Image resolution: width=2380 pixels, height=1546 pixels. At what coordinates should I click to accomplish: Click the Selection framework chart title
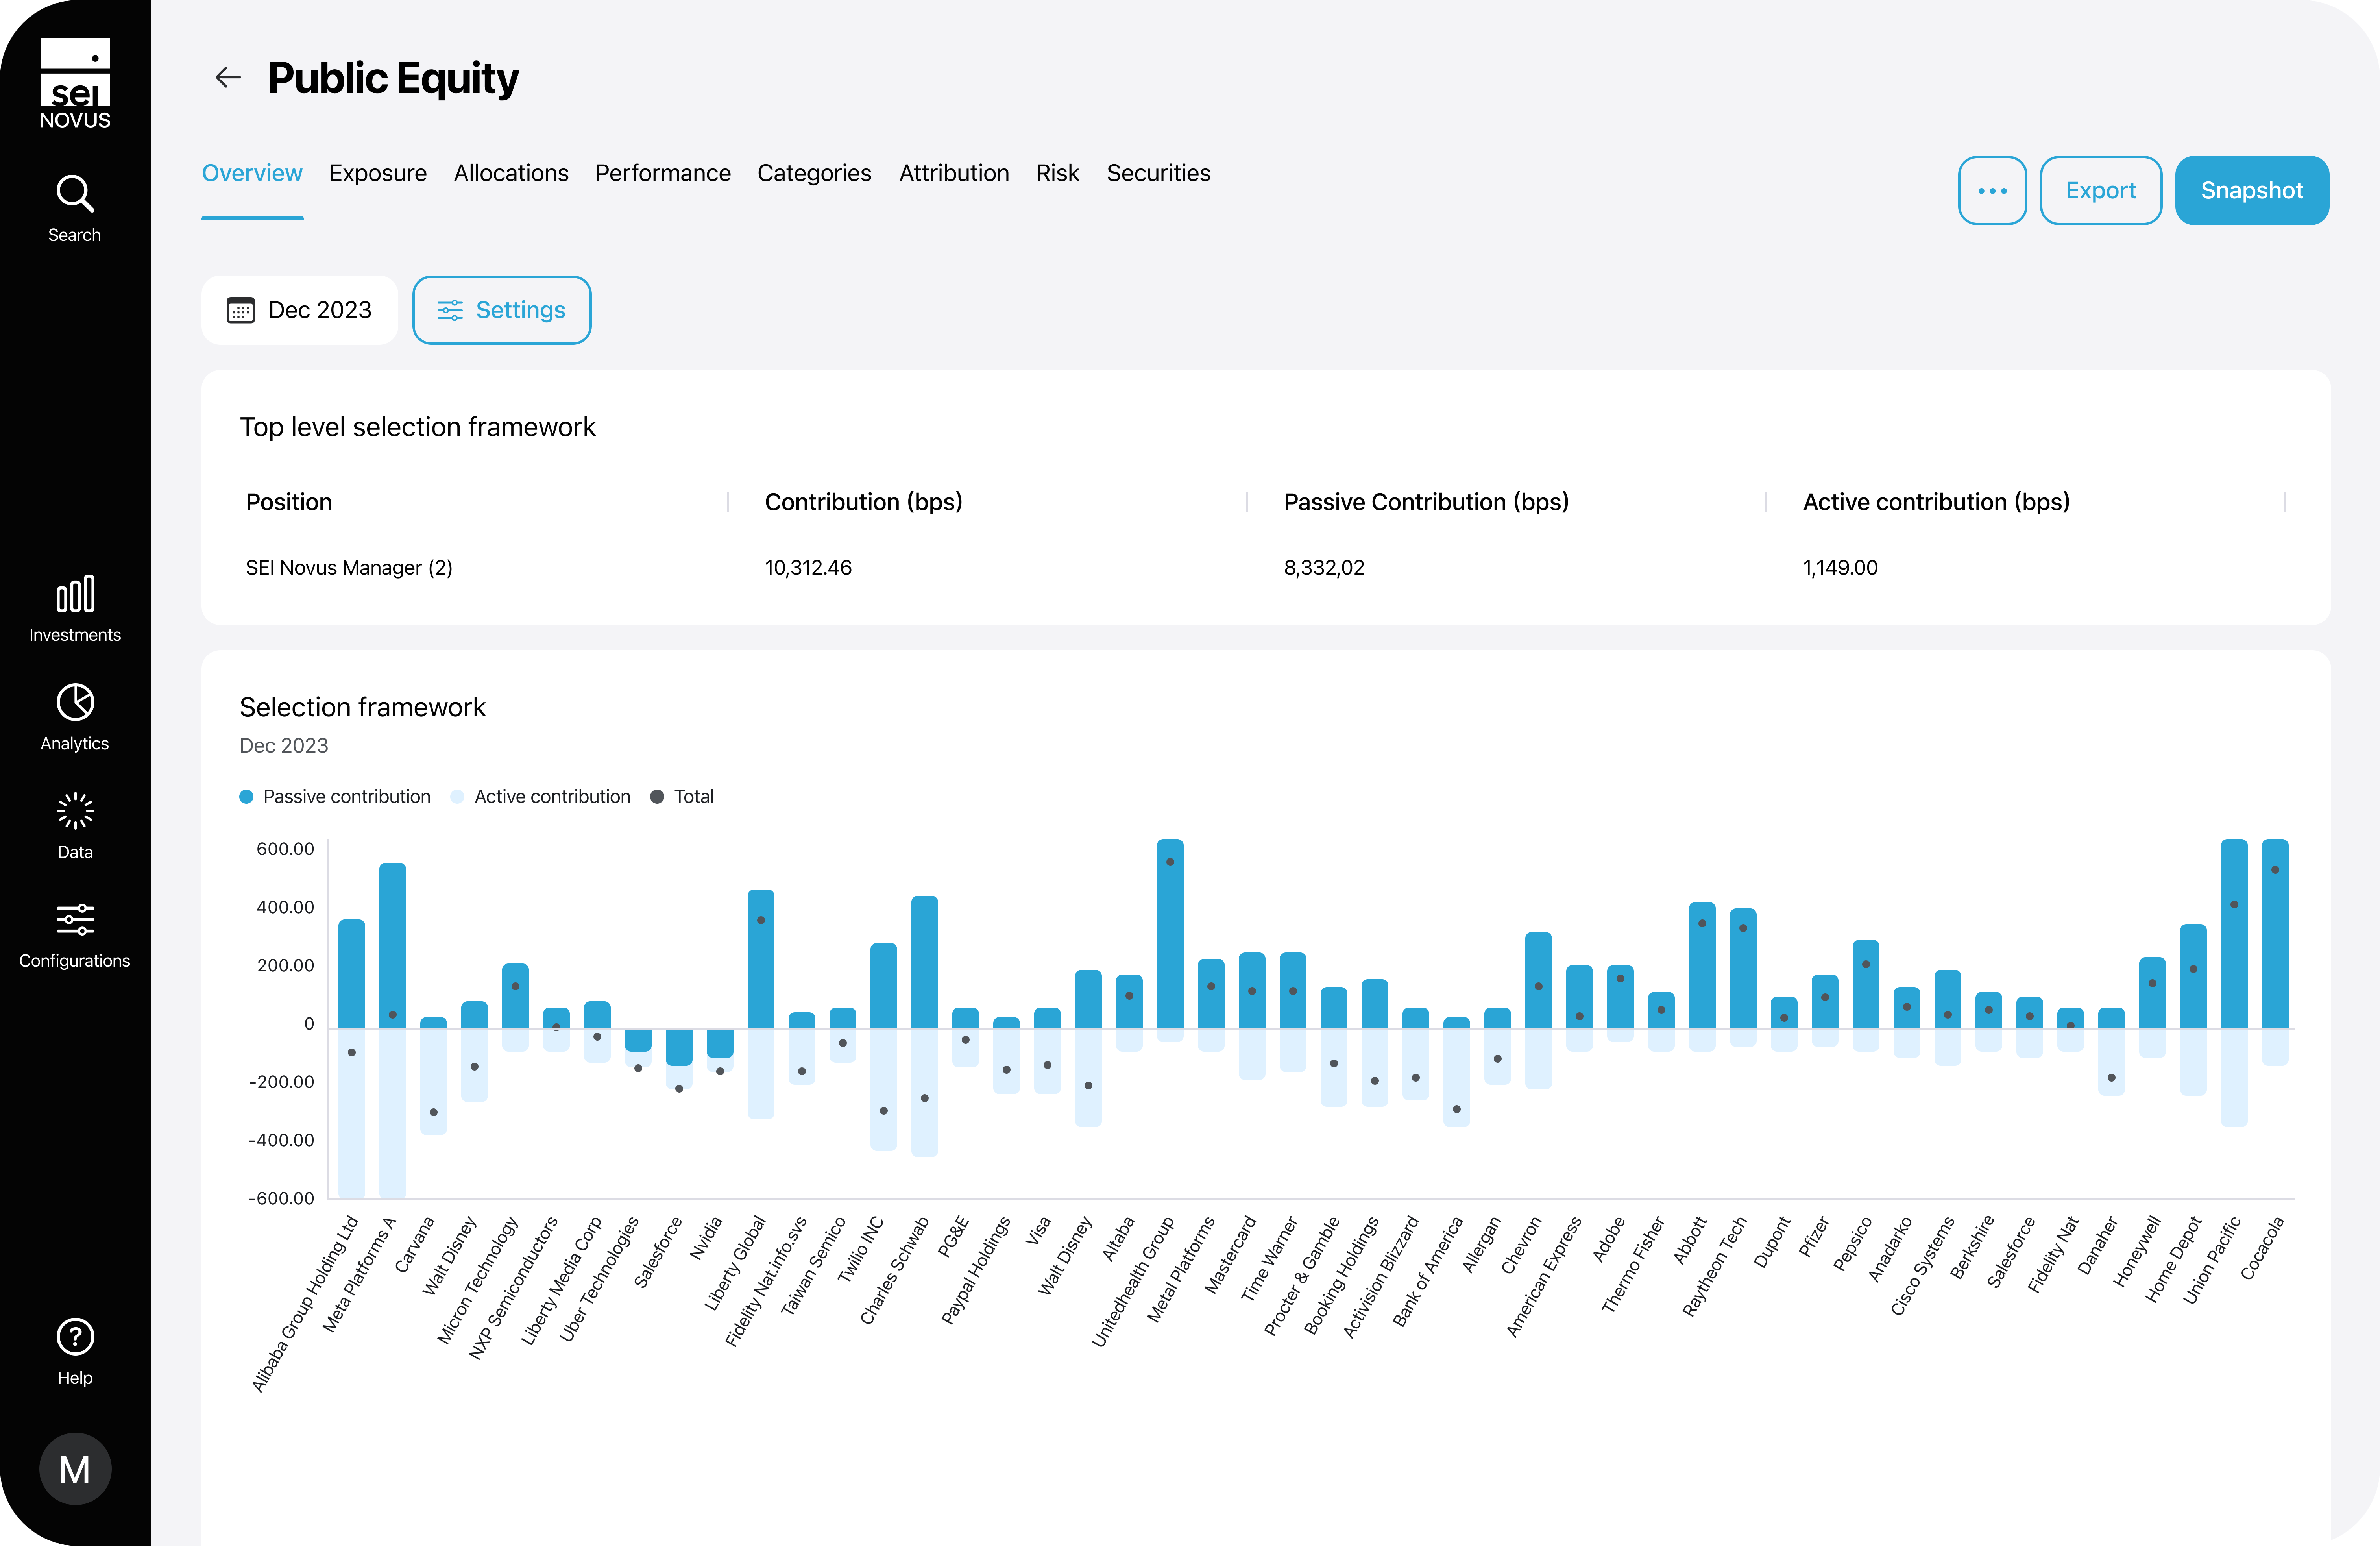click(x=363, y=707)
